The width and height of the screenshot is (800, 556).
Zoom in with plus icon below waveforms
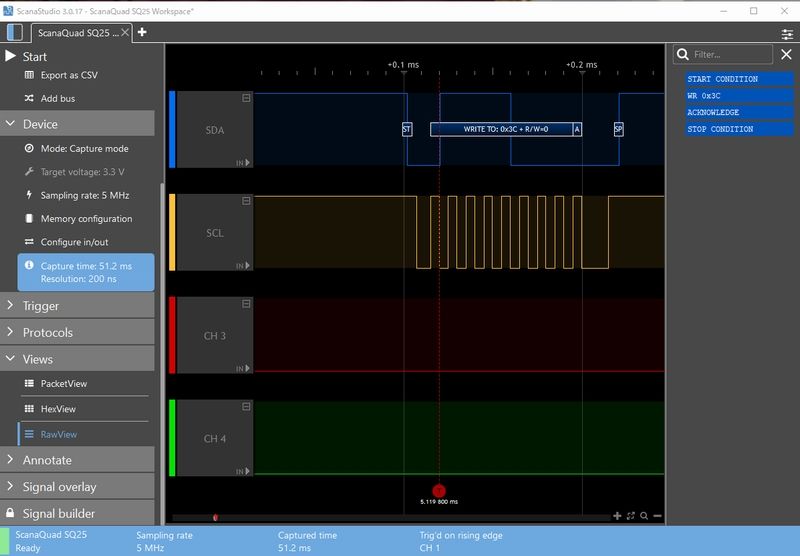617,516
